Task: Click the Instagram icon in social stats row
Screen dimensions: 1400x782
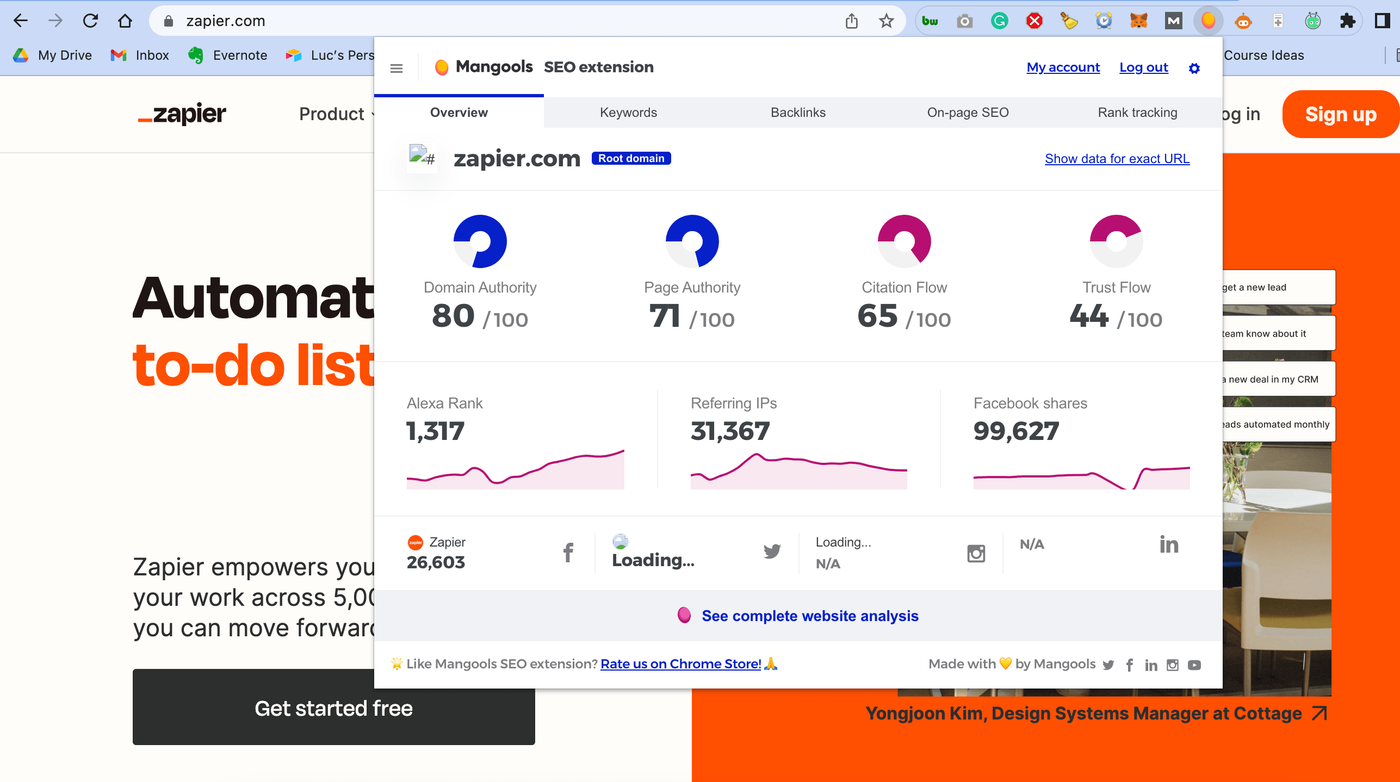Action: pyautogui.click(x=976, y=553)
